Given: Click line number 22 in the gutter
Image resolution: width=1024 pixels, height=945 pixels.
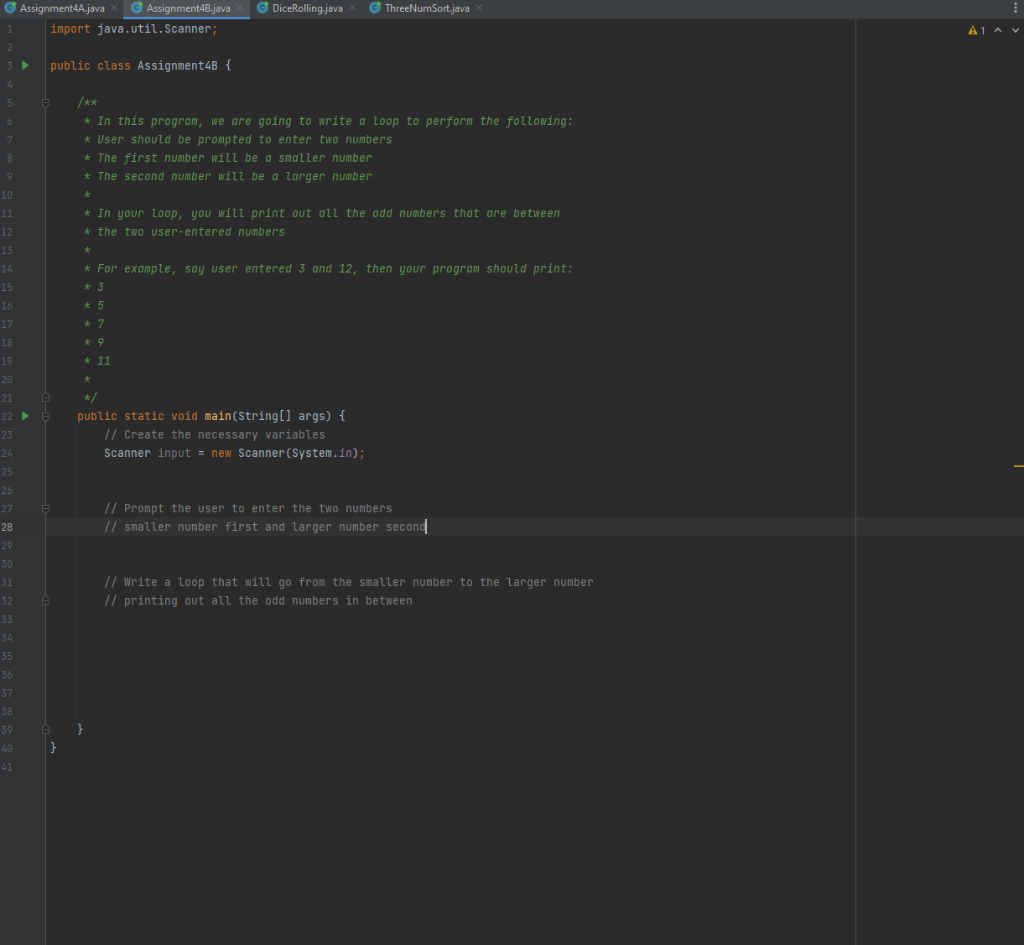Looking at the screenshot, I should tap(9, 415).
